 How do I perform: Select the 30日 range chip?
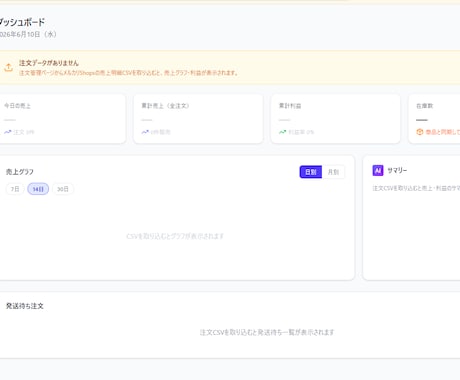(63, 189)
